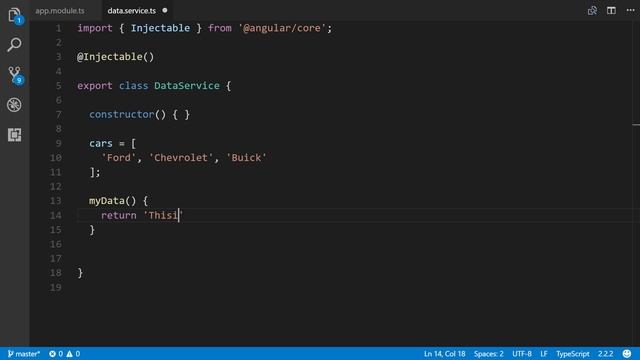This screenshot has width=640, height=360.
Task: Click the TypeScript version 2.2.2
Action: [605, 354]
